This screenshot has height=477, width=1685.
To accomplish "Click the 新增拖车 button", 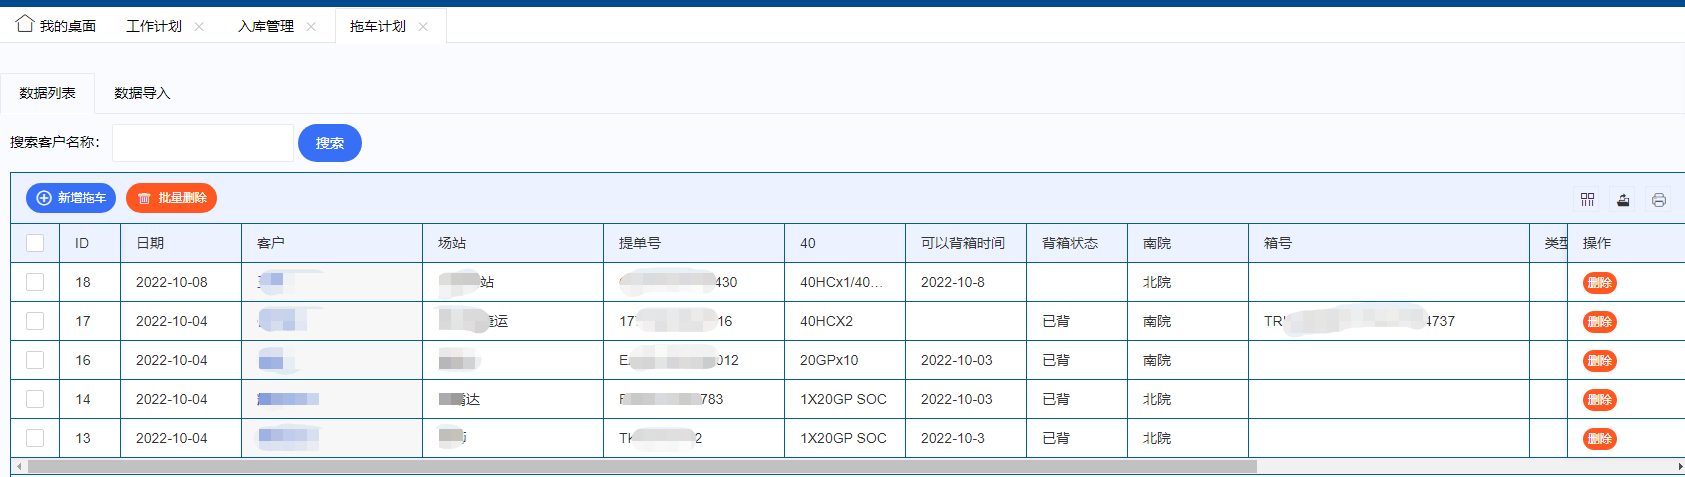I will [x=71, y=198].
